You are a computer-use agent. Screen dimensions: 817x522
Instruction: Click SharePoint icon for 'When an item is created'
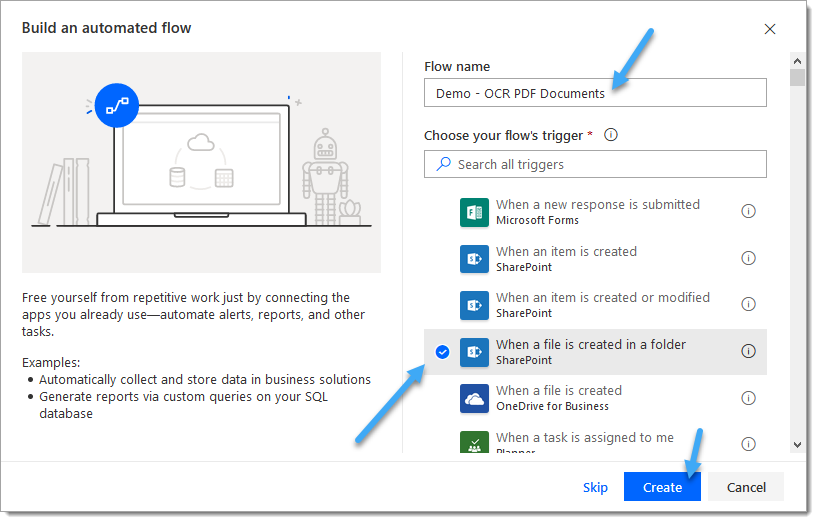click(474, 259)
